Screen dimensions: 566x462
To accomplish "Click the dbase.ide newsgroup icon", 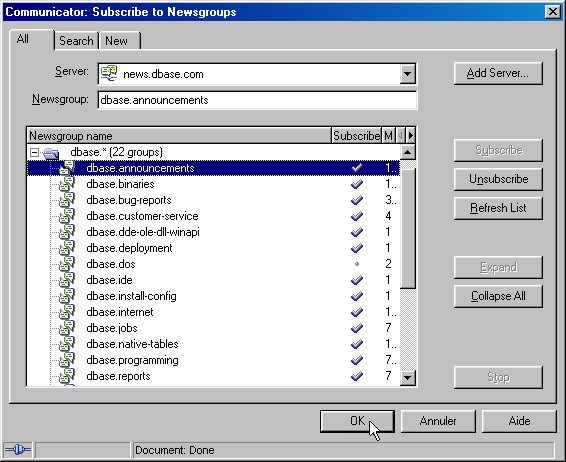I will pos(67,280).
